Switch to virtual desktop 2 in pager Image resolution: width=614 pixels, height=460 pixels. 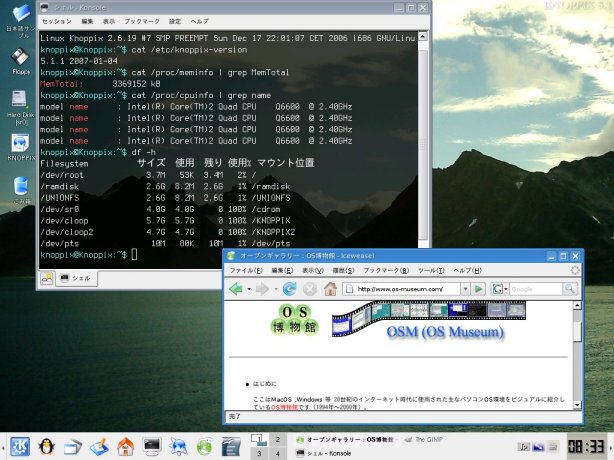point(278,439)
